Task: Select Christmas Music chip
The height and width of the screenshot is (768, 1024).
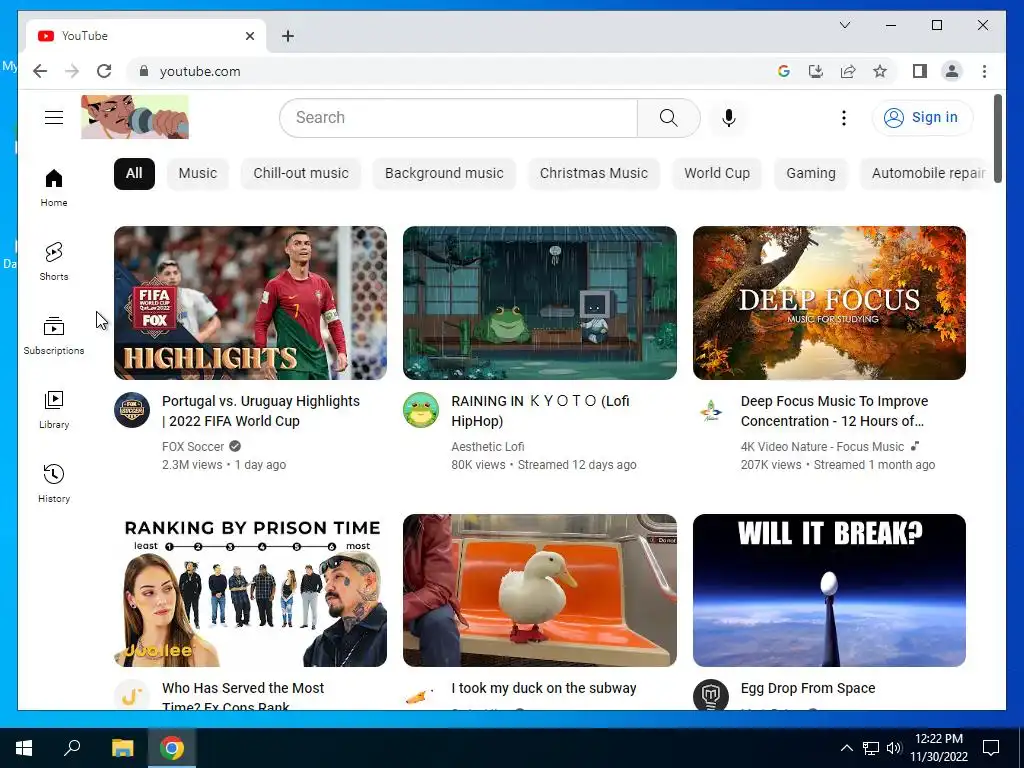Action: (x=594, y=173)
